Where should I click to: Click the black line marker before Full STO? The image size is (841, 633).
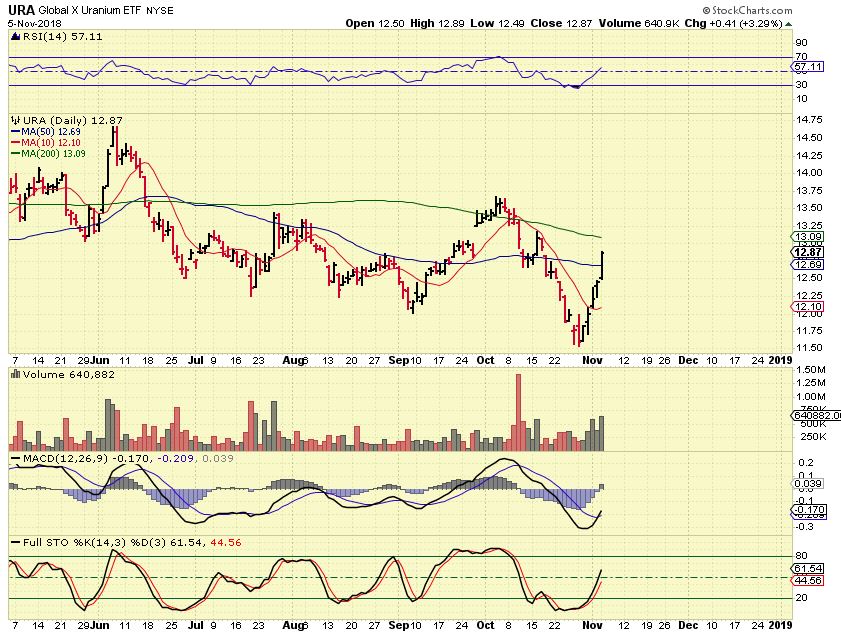16,543
